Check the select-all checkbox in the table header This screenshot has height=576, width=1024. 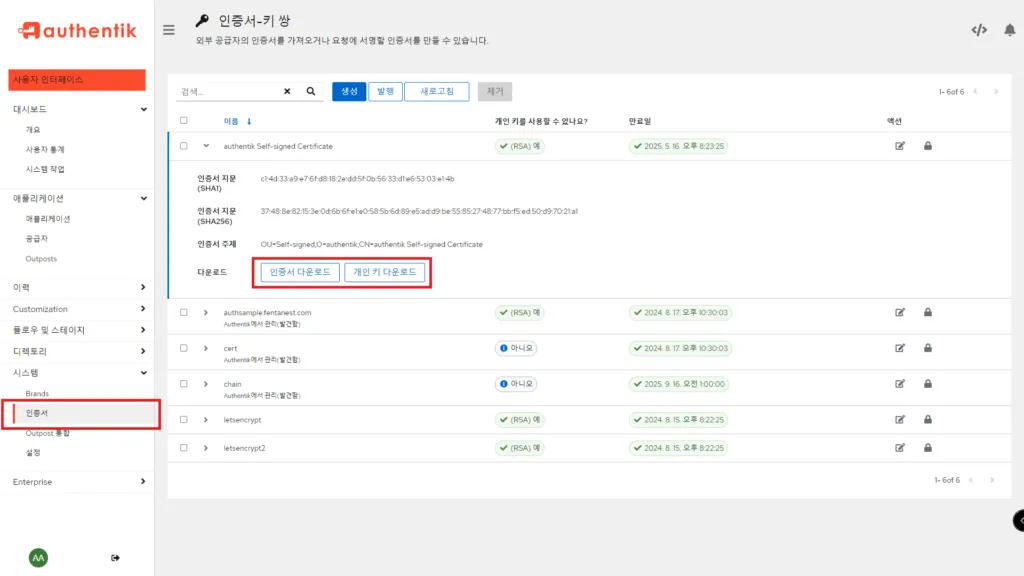click(182, 119)
